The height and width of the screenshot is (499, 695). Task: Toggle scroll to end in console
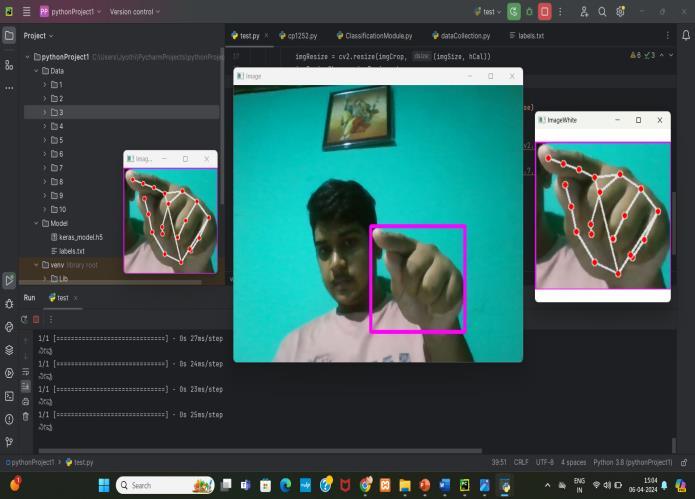[26, 386]
